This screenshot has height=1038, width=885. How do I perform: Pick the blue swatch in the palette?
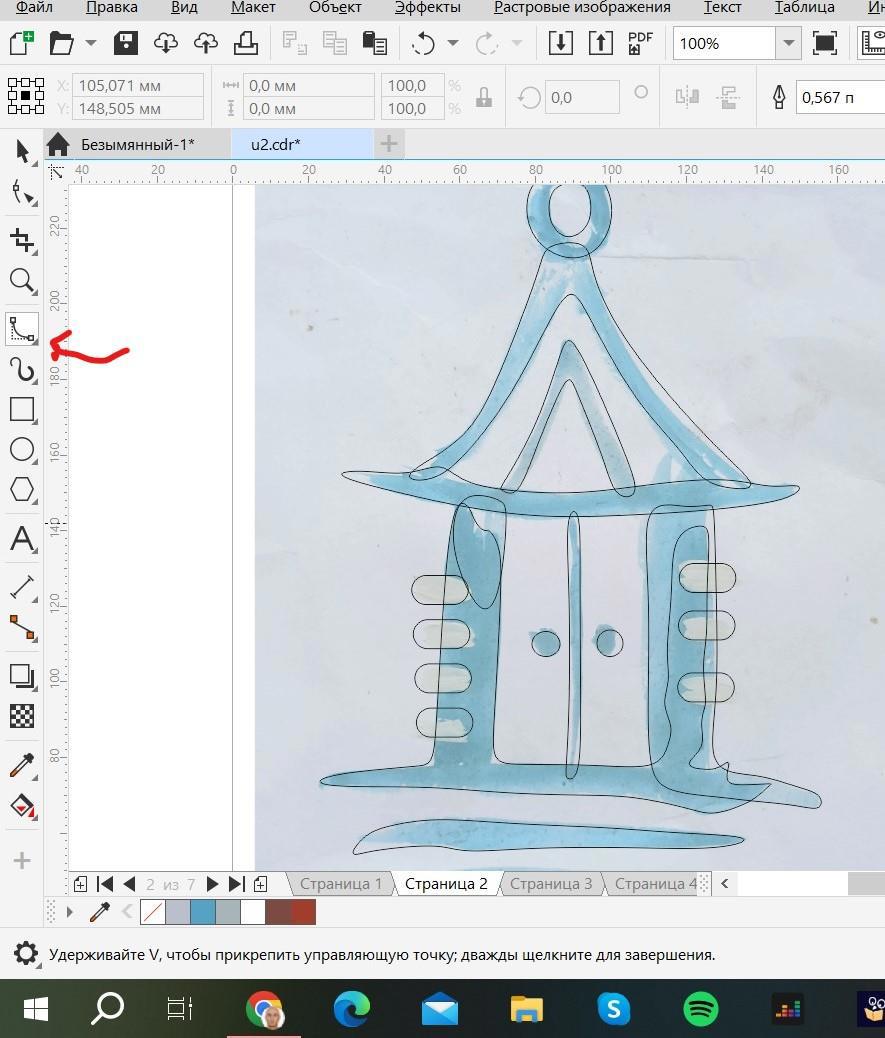tap(203, 912)
